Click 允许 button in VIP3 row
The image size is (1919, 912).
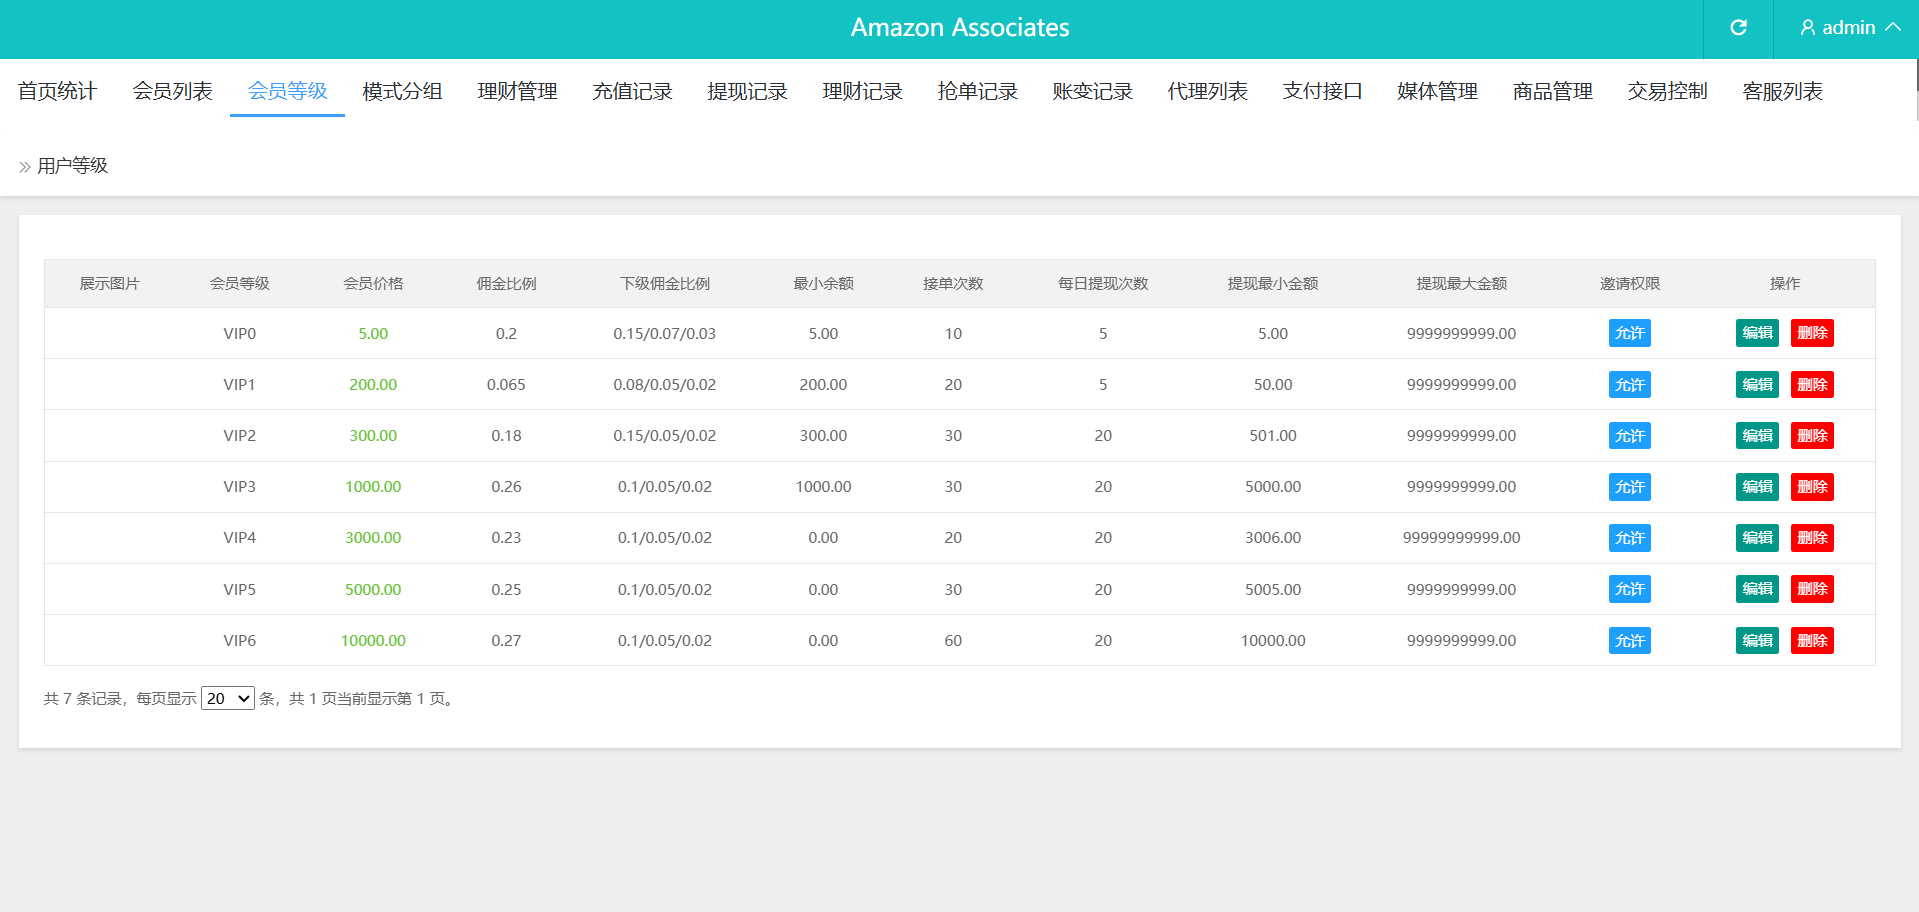pos(1629,487)
